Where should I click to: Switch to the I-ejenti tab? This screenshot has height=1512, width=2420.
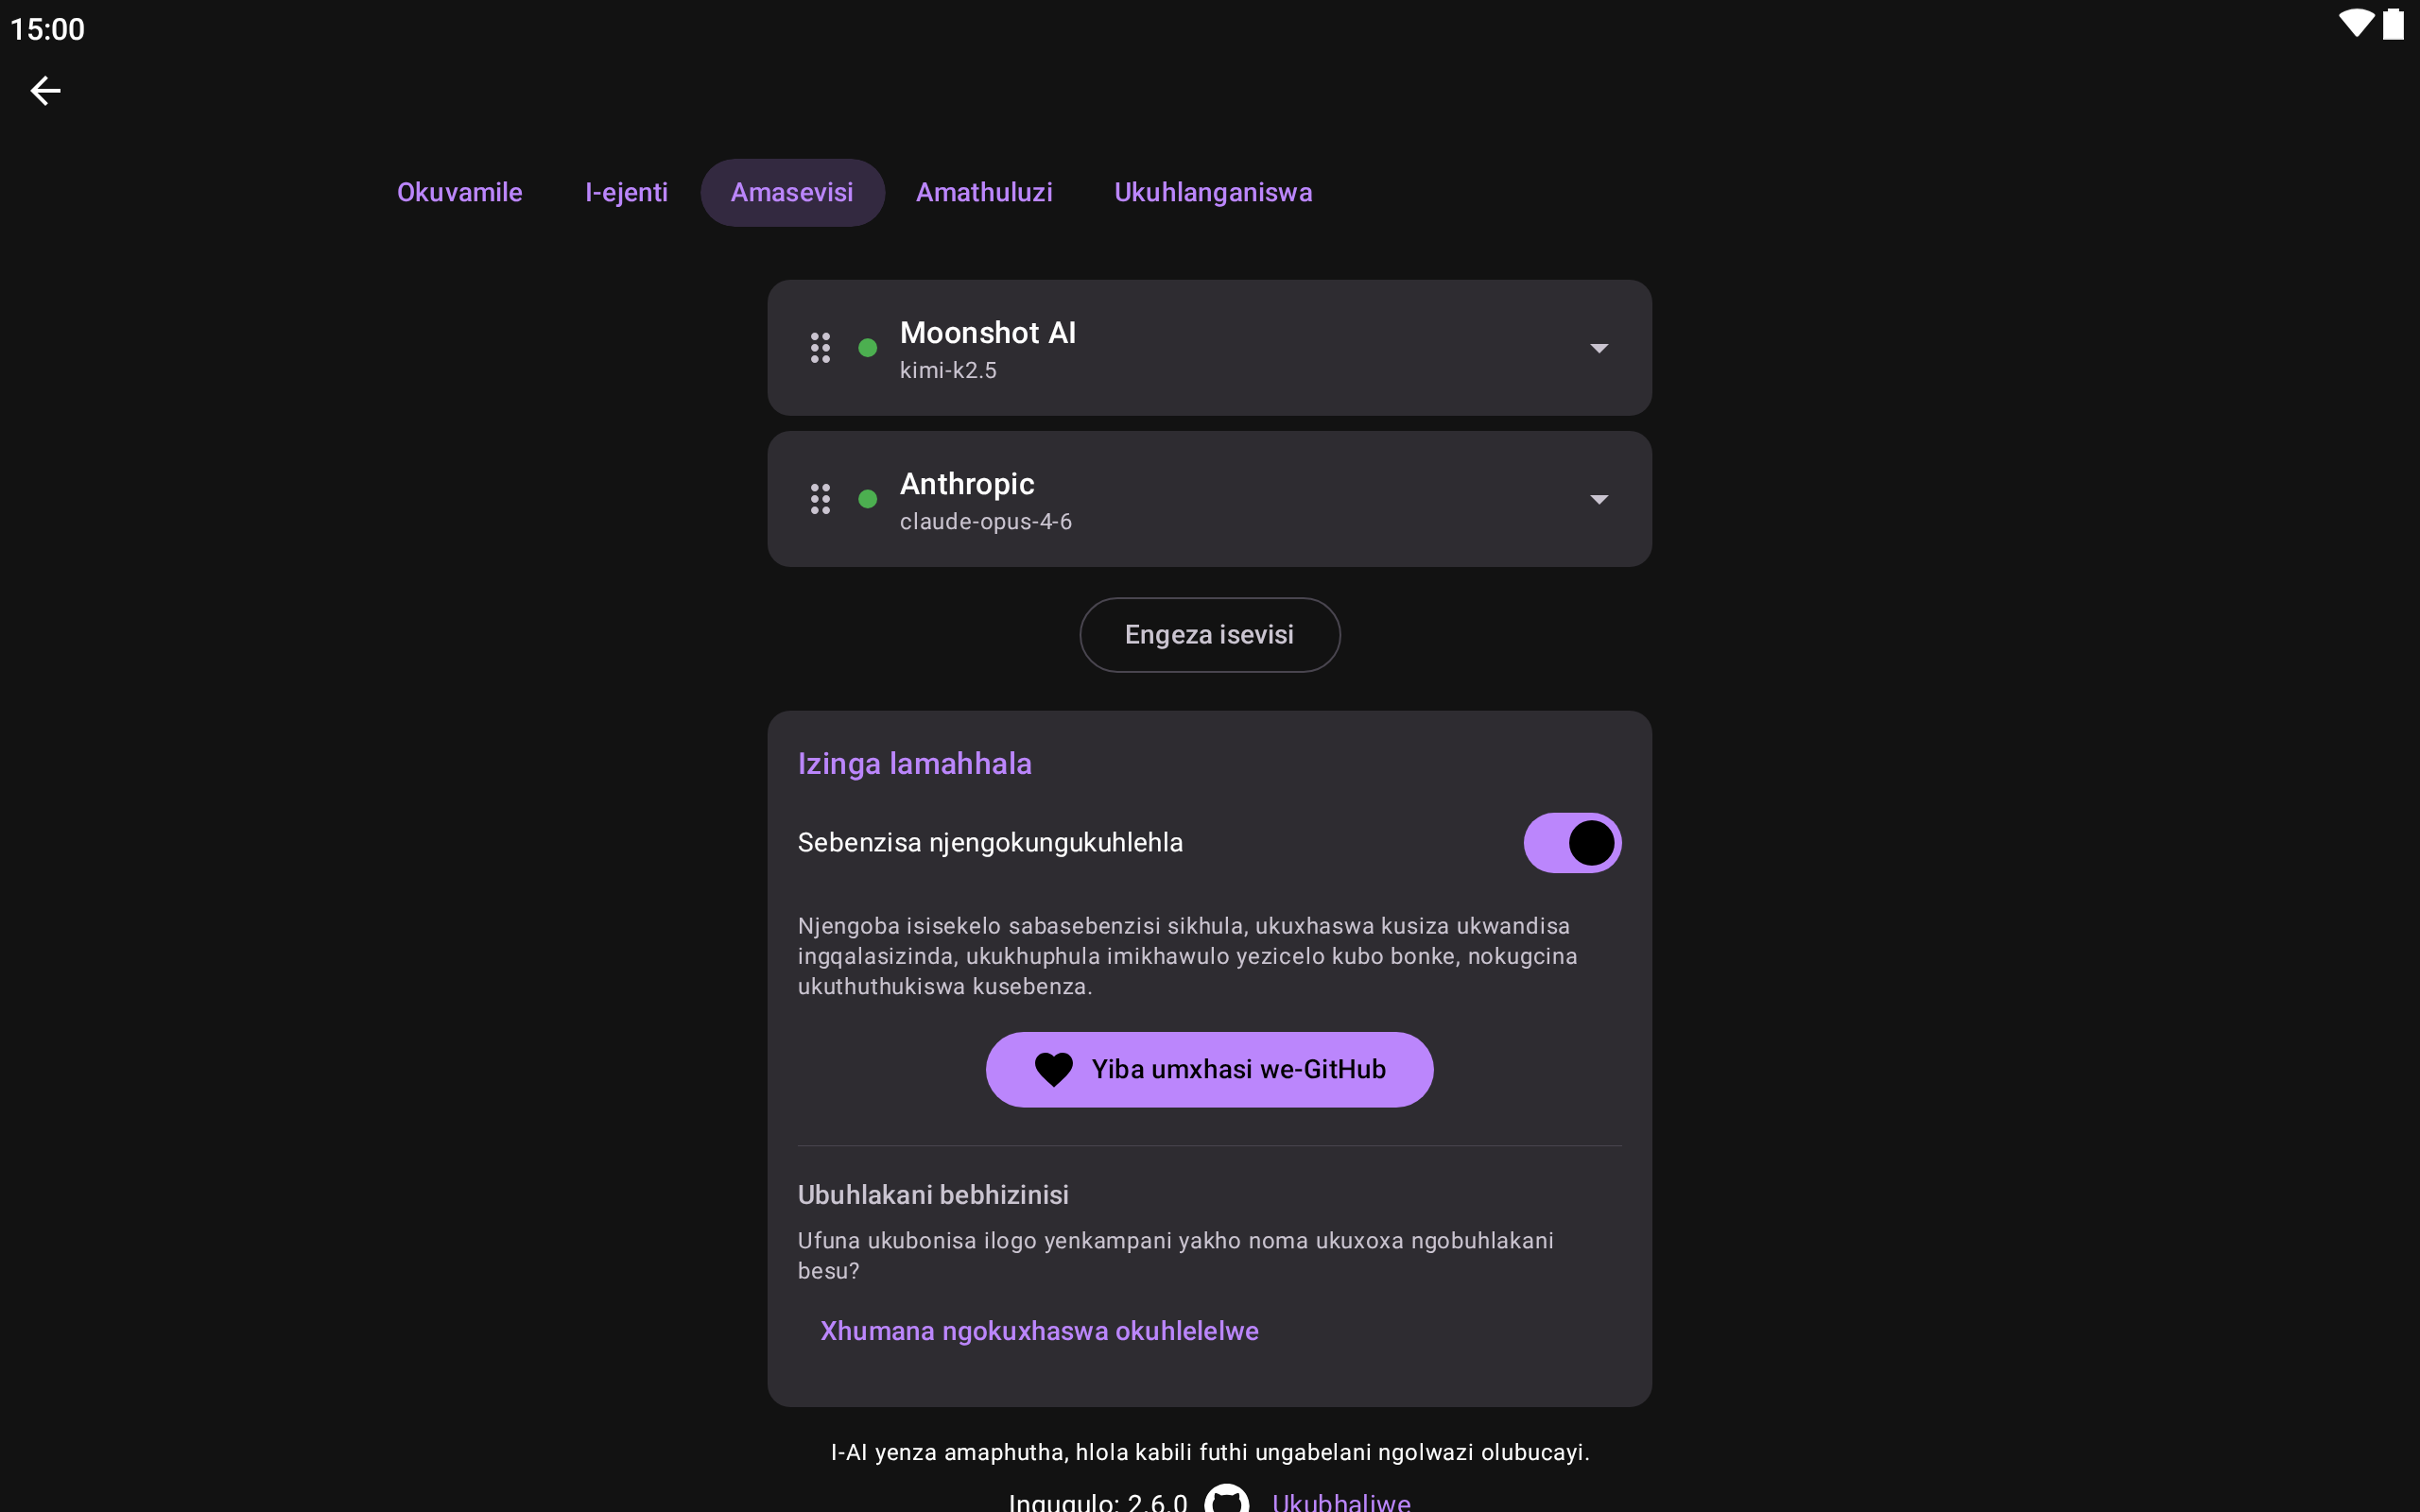coord(626,192)
